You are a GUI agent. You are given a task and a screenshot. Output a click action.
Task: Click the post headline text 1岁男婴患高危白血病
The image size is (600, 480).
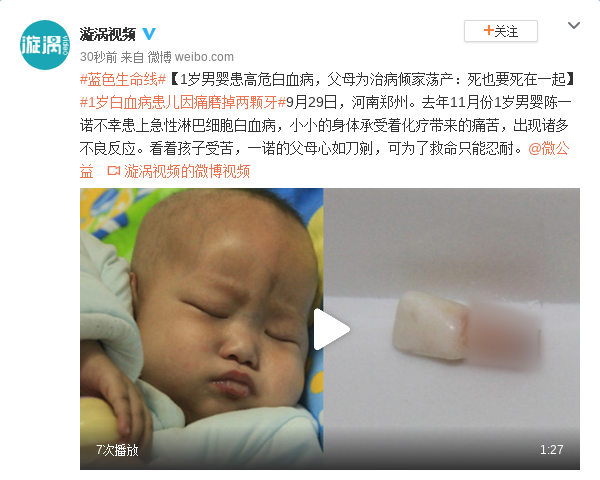pos(247,80)
